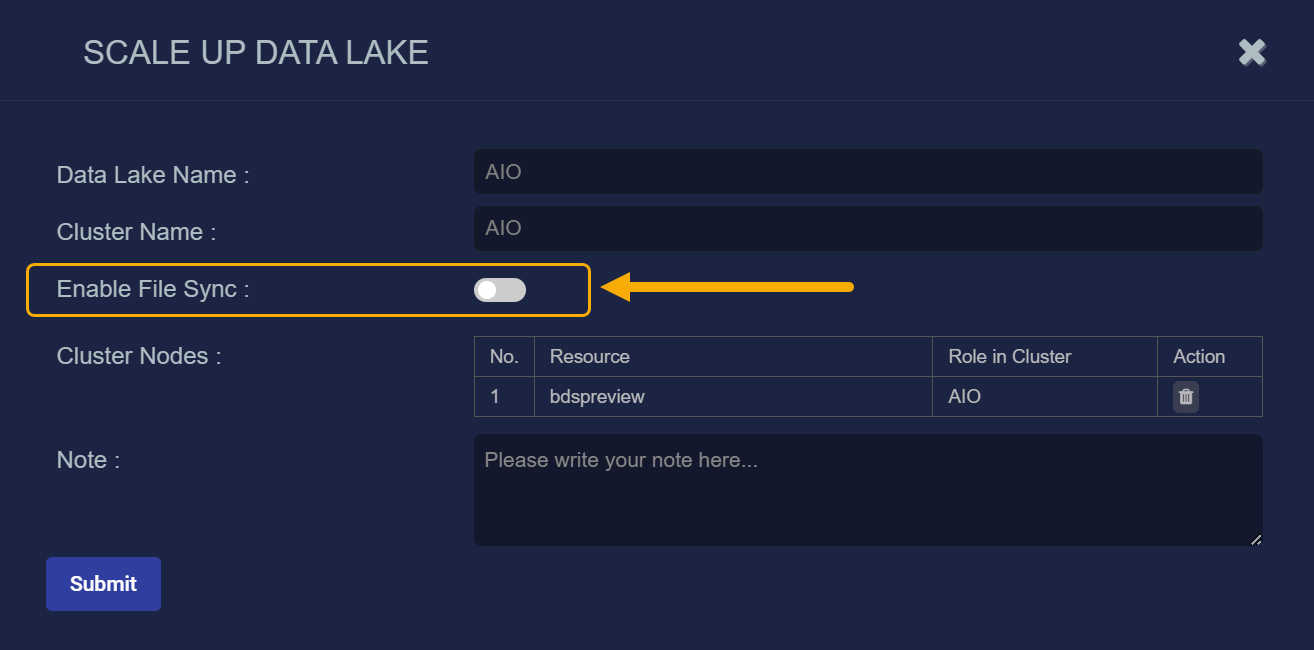
Task: Click the "Cluster Name" label text
Action: click(136, 232)
